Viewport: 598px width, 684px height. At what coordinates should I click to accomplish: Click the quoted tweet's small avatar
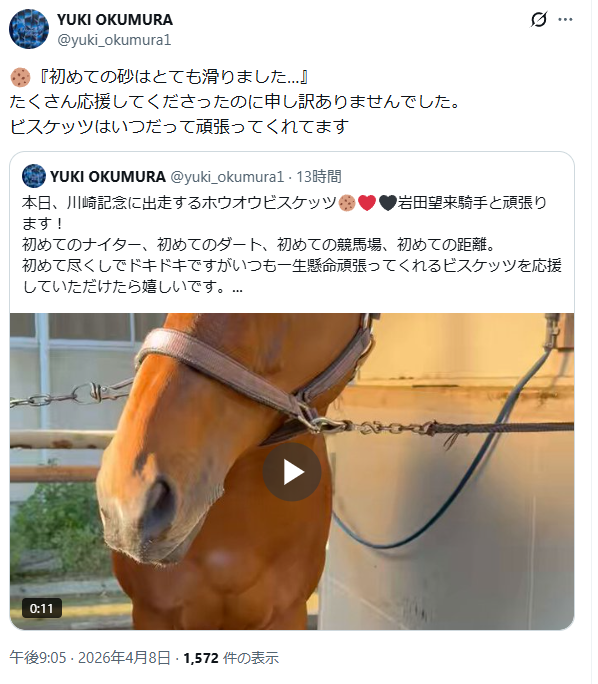34,176
